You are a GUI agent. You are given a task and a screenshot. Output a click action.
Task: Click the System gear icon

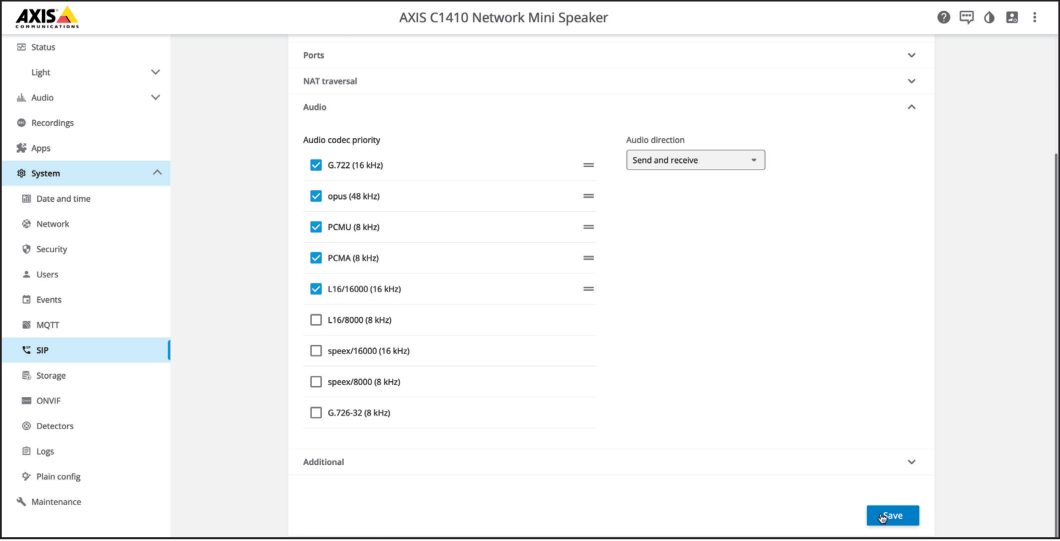coord(21,173)
